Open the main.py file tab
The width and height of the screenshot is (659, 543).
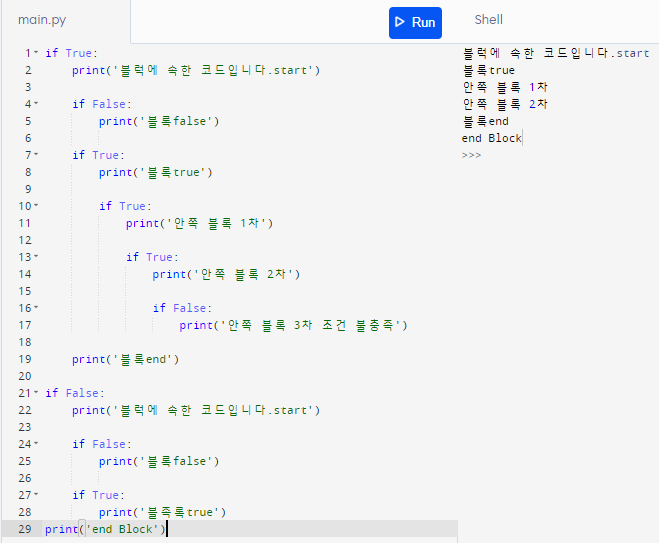[x=42, y=20]
